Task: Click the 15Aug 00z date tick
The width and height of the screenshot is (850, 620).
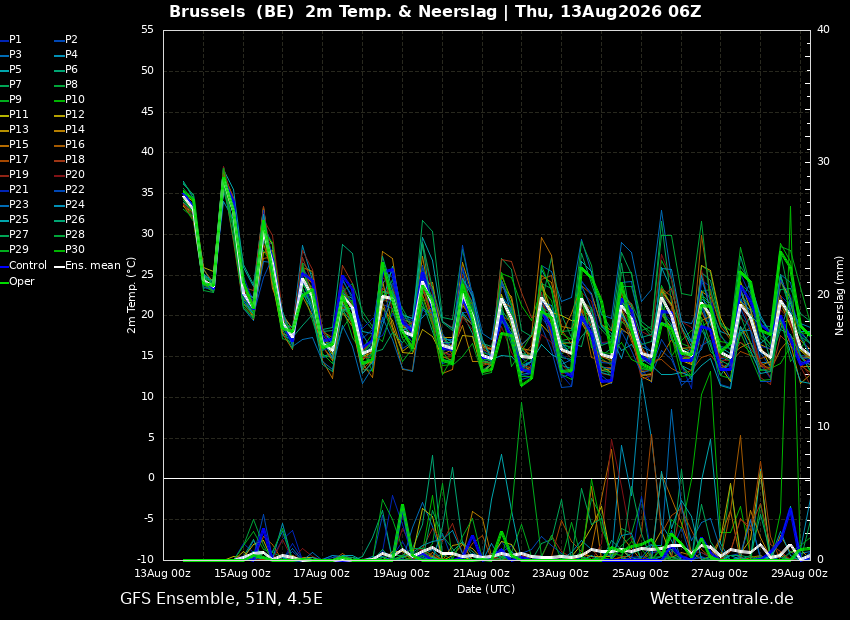Action: click(243, 573)
